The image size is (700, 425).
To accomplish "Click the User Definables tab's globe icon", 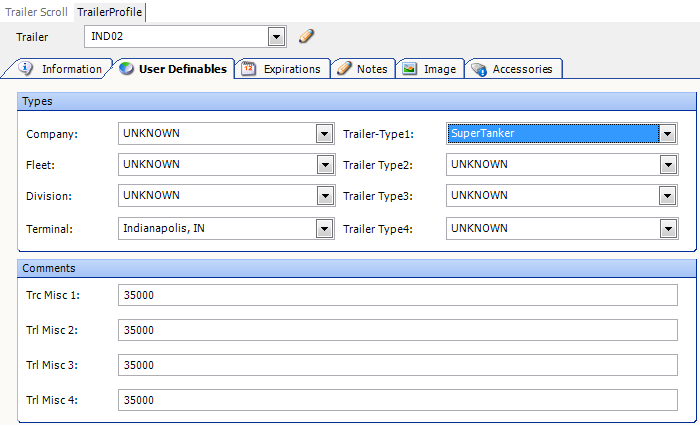I will [126, 68].
